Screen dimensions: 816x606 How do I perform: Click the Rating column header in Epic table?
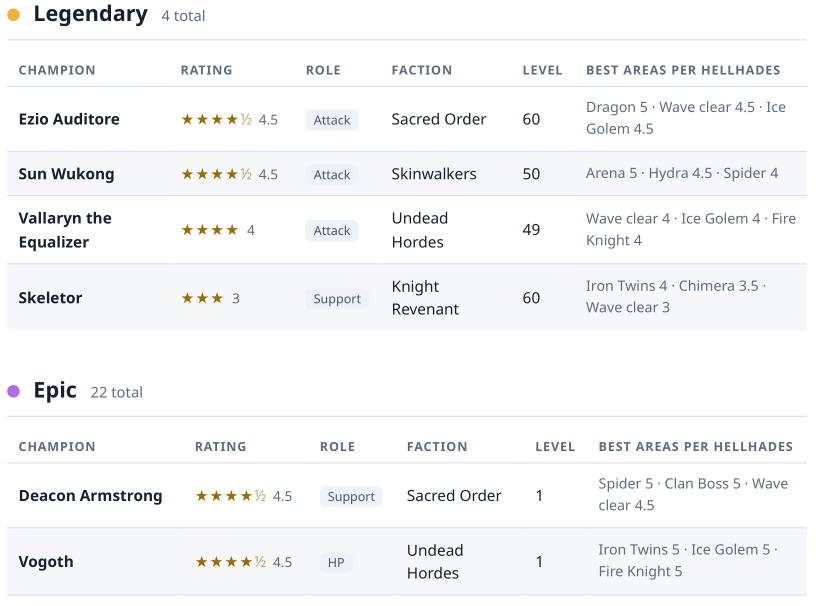point(221,447)
